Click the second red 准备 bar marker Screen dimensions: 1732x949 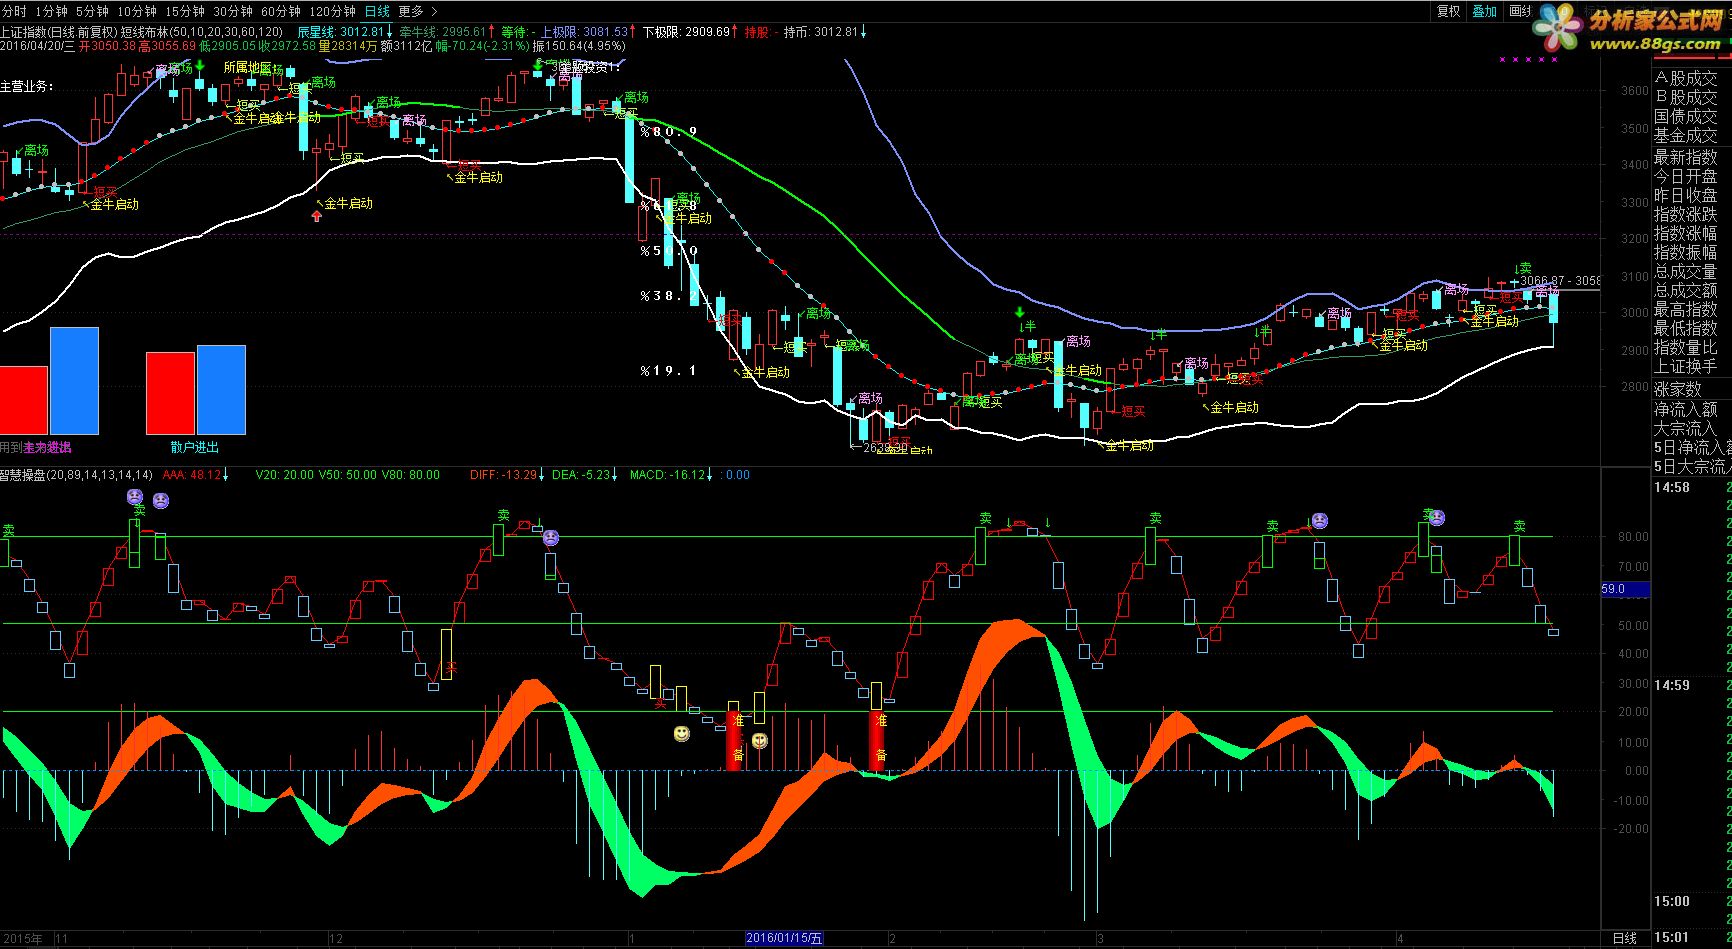[x=878, y=740]
